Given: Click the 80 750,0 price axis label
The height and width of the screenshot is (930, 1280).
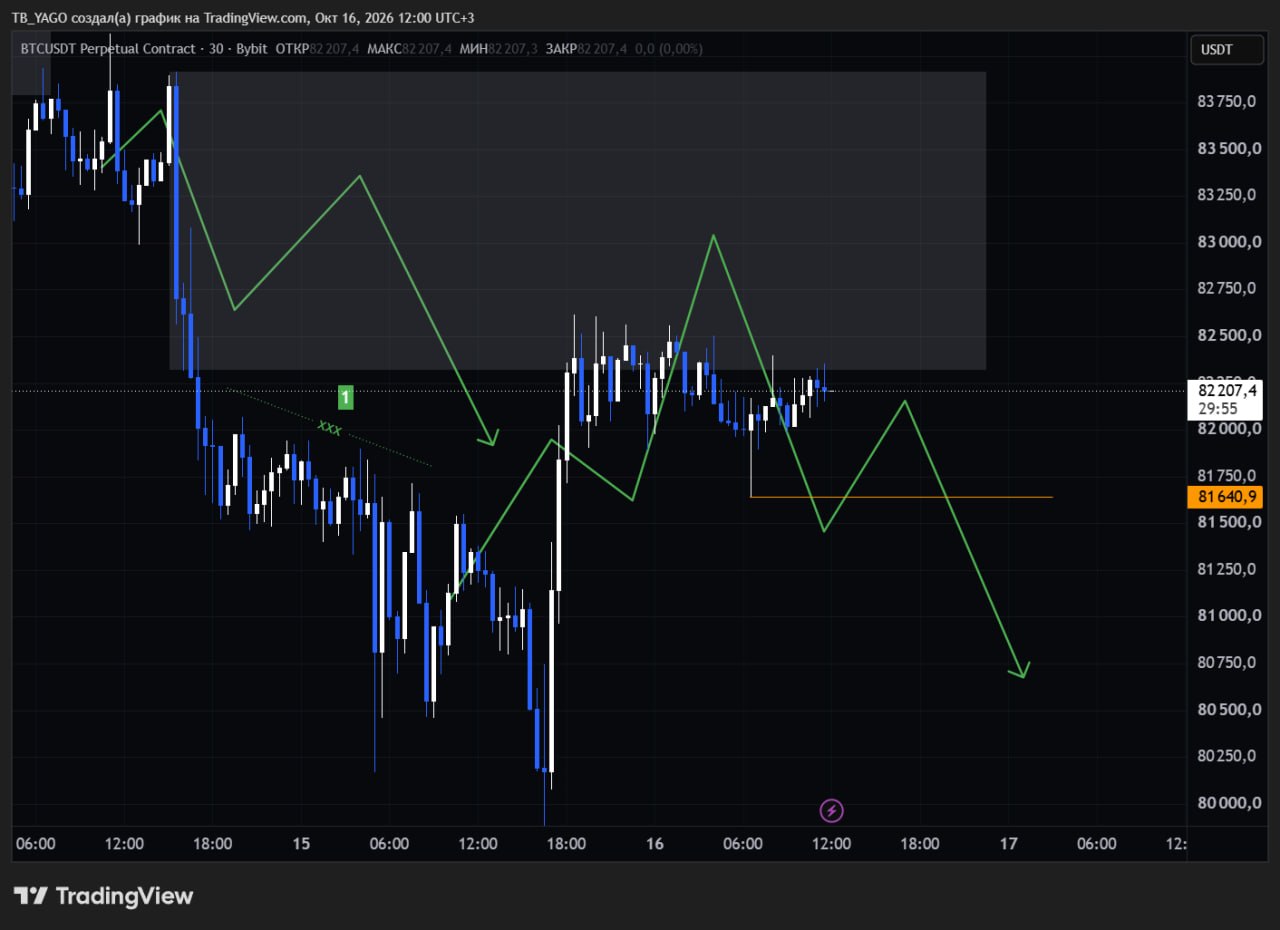Looking at the screenshot, I should tap(1226, 662).
